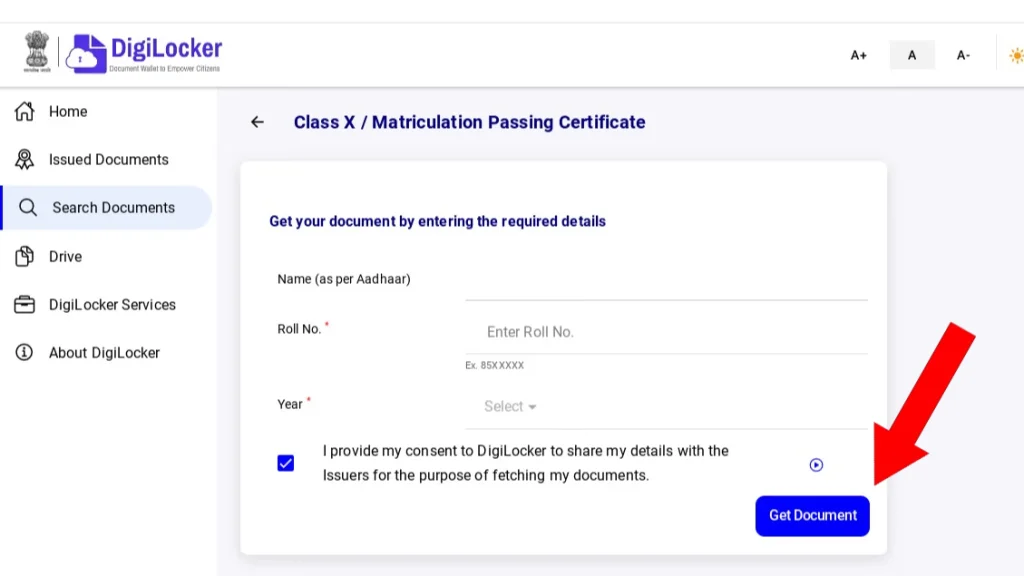Play the consent audio icon

pyautogui.click(x=816, y=464)
